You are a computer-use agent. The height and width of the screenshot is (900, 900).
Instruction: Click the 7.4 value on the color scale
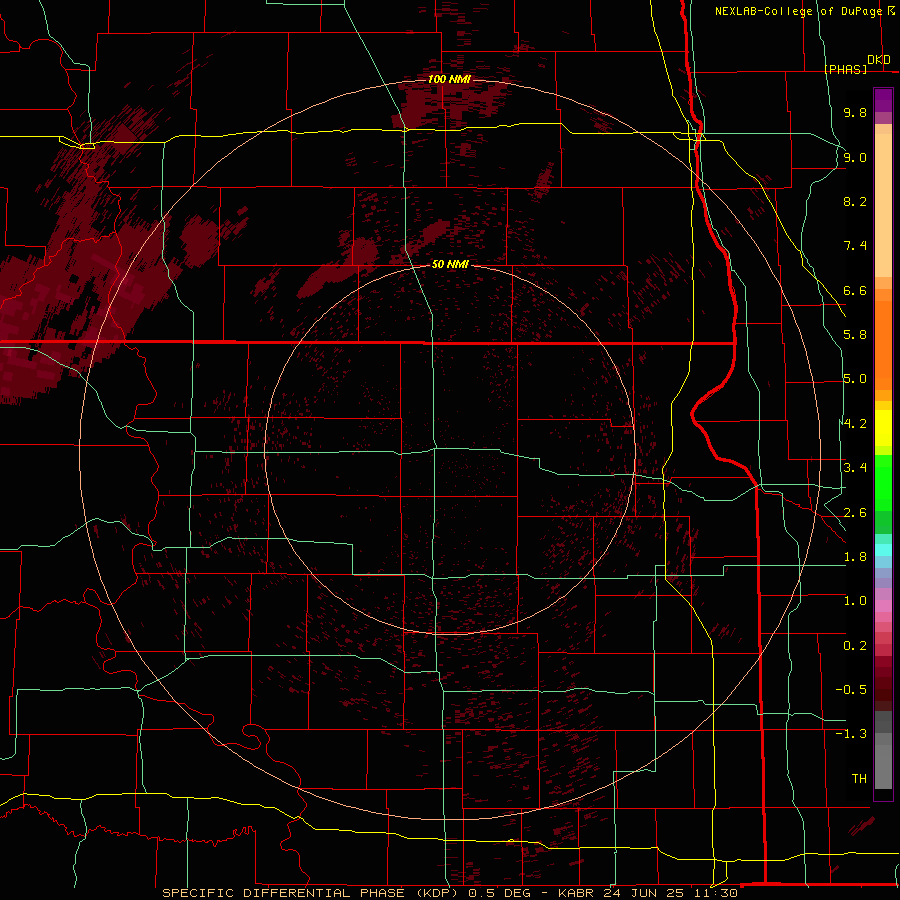(x=855, y=246)
